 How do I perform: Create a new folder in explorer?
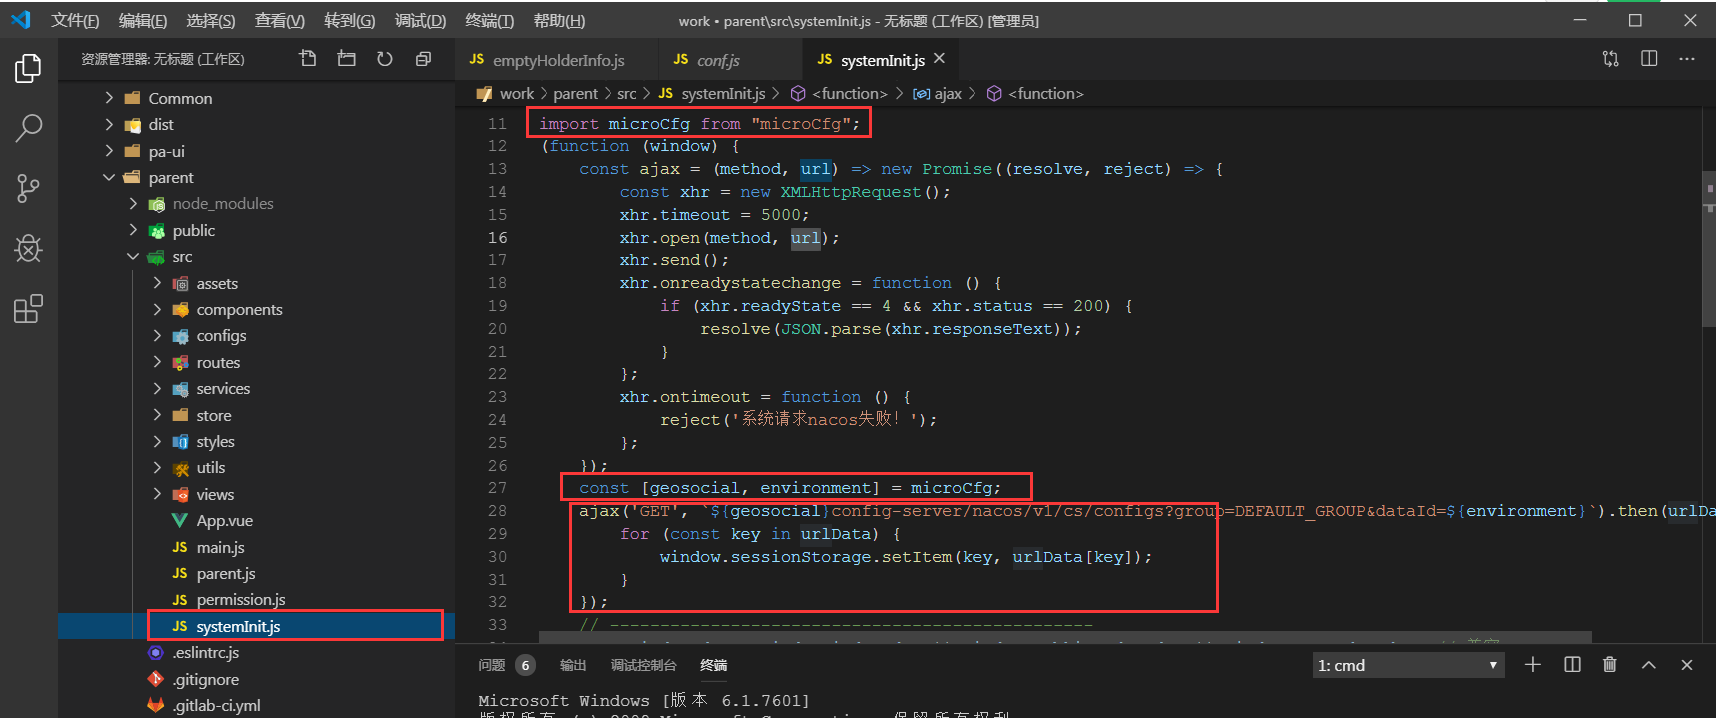pos(346,59)
